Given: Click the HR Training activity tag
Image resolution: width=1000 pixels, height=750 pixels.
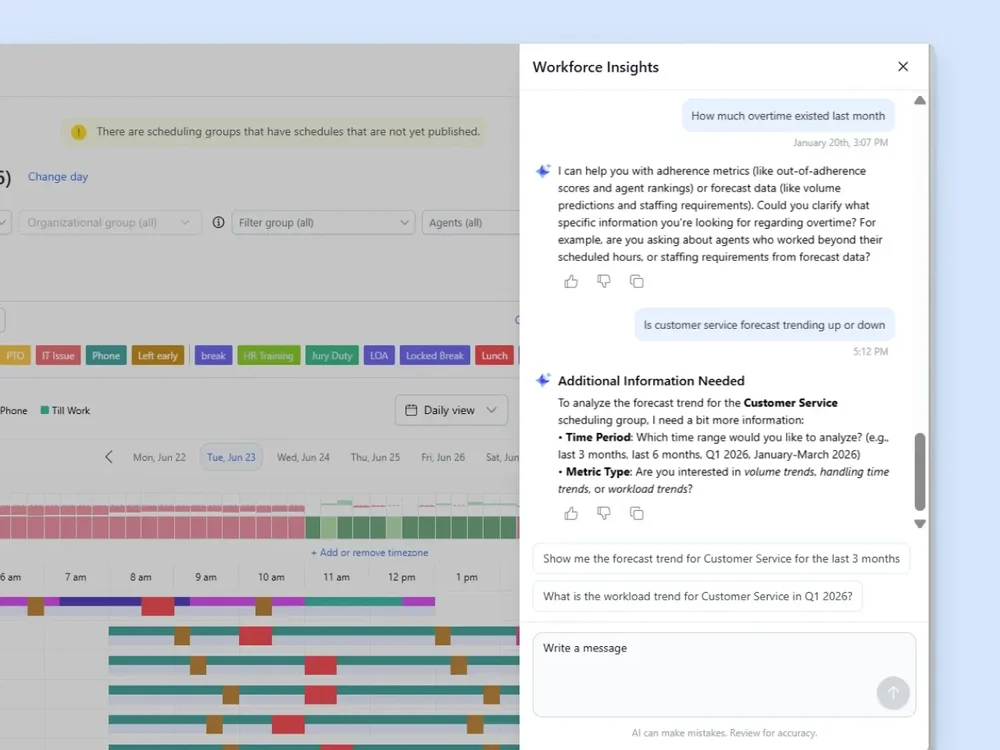Looking at the screenshot, I should click(268, 355).
